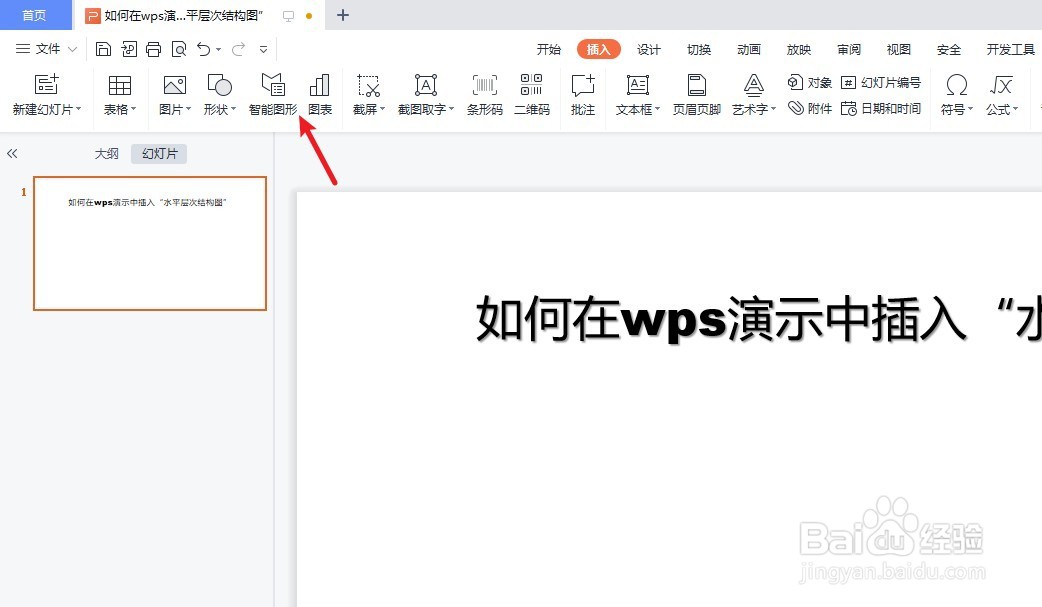Open the Developer Tools (开发工具) tab
This screenshot has width=1042, height=607.
1010,49
